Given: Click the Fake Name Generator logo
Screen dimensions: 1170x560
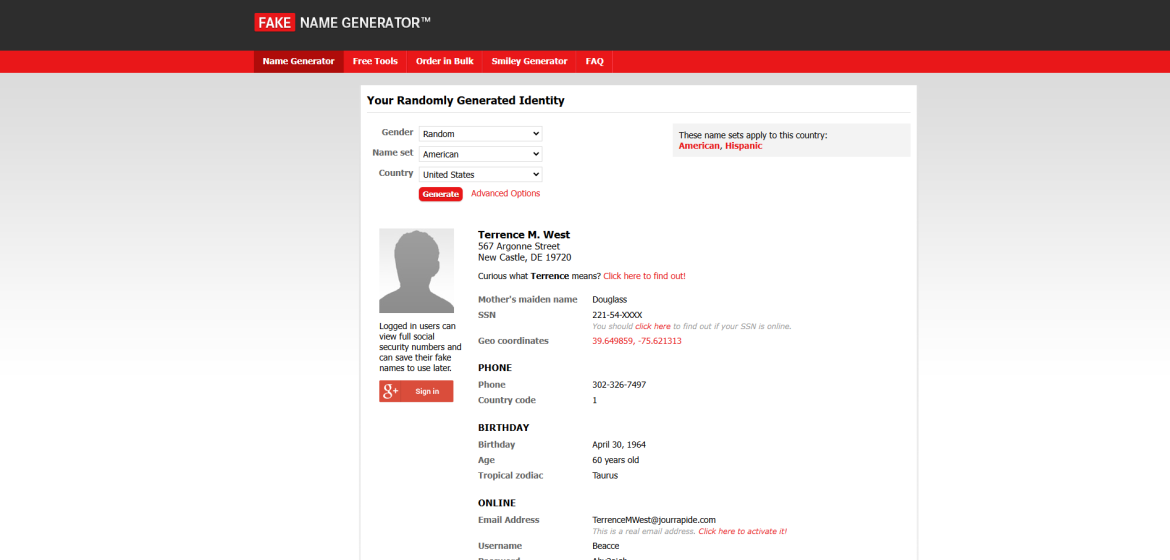Looking at the screenshot, I should point(342,22).
